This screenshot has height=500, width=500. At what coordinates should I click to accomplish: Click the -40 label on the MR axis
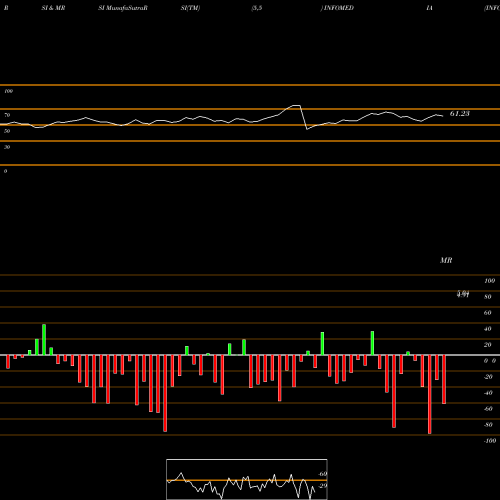(488, 393)
